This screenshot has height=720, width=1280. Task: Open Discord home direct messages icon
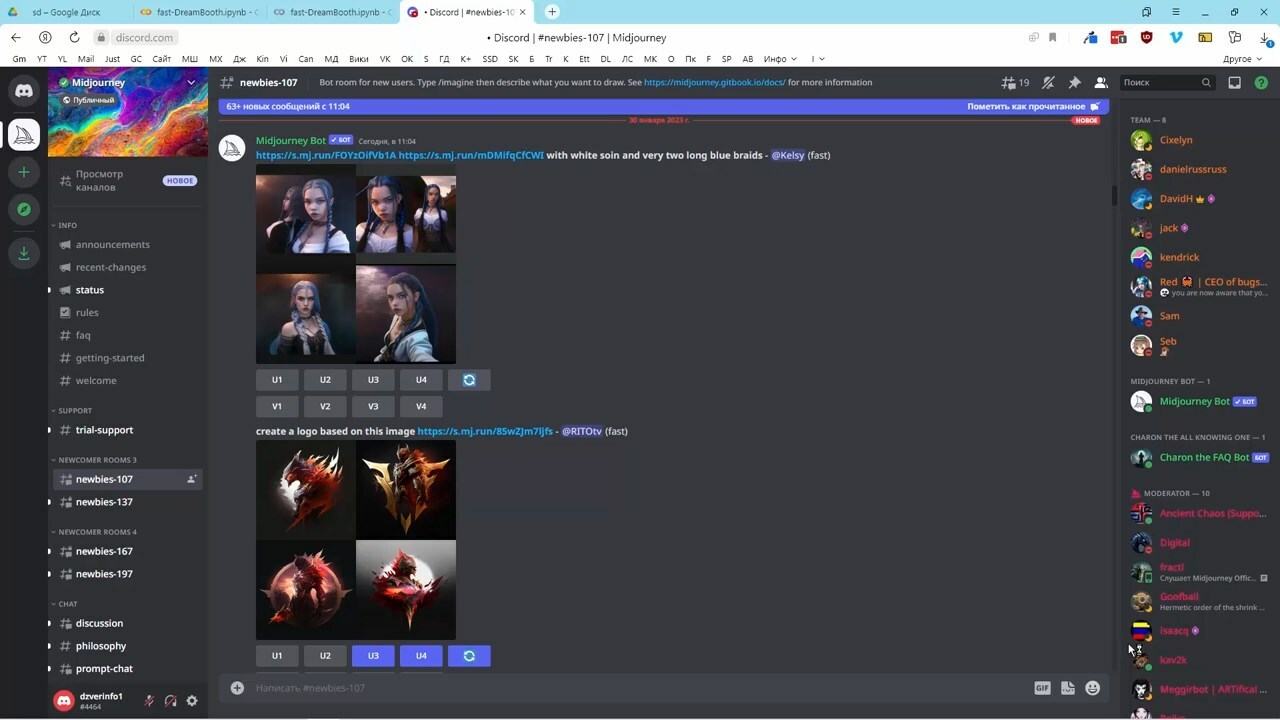point(24,91)
